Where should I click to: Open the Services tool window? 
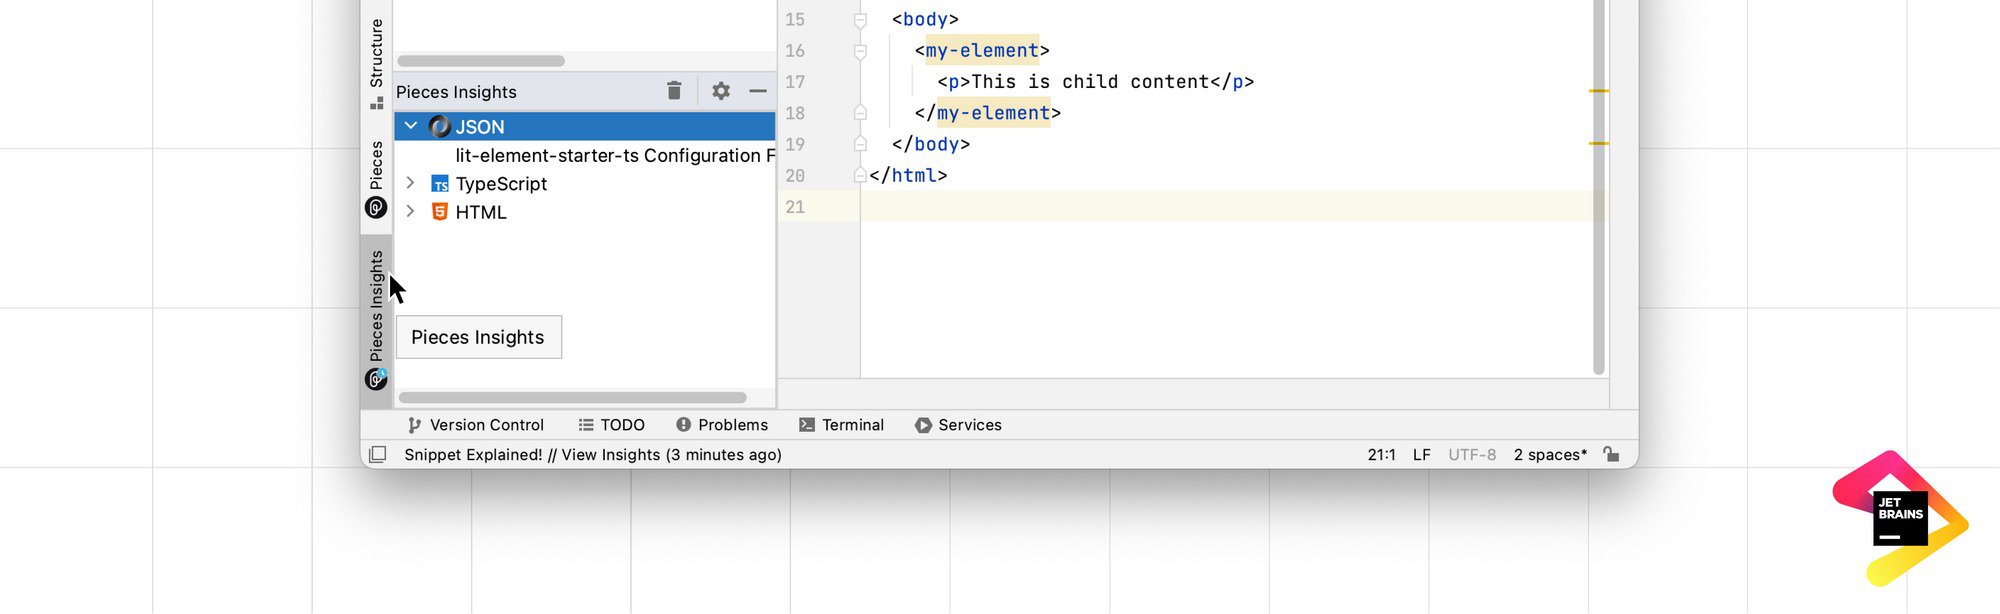click(x=958, y=425)
